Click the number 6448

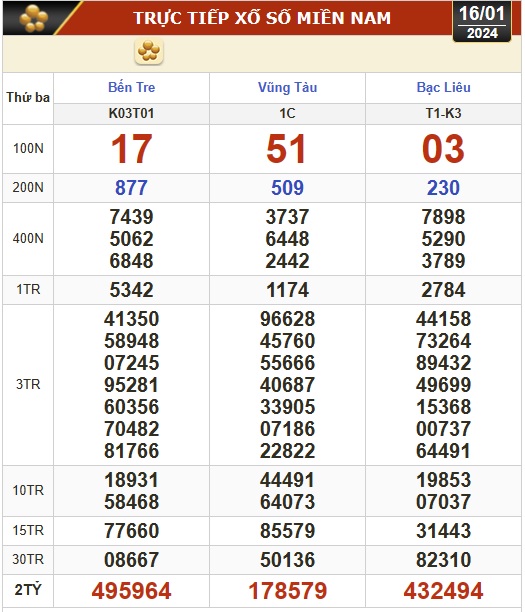pos(287,239)
